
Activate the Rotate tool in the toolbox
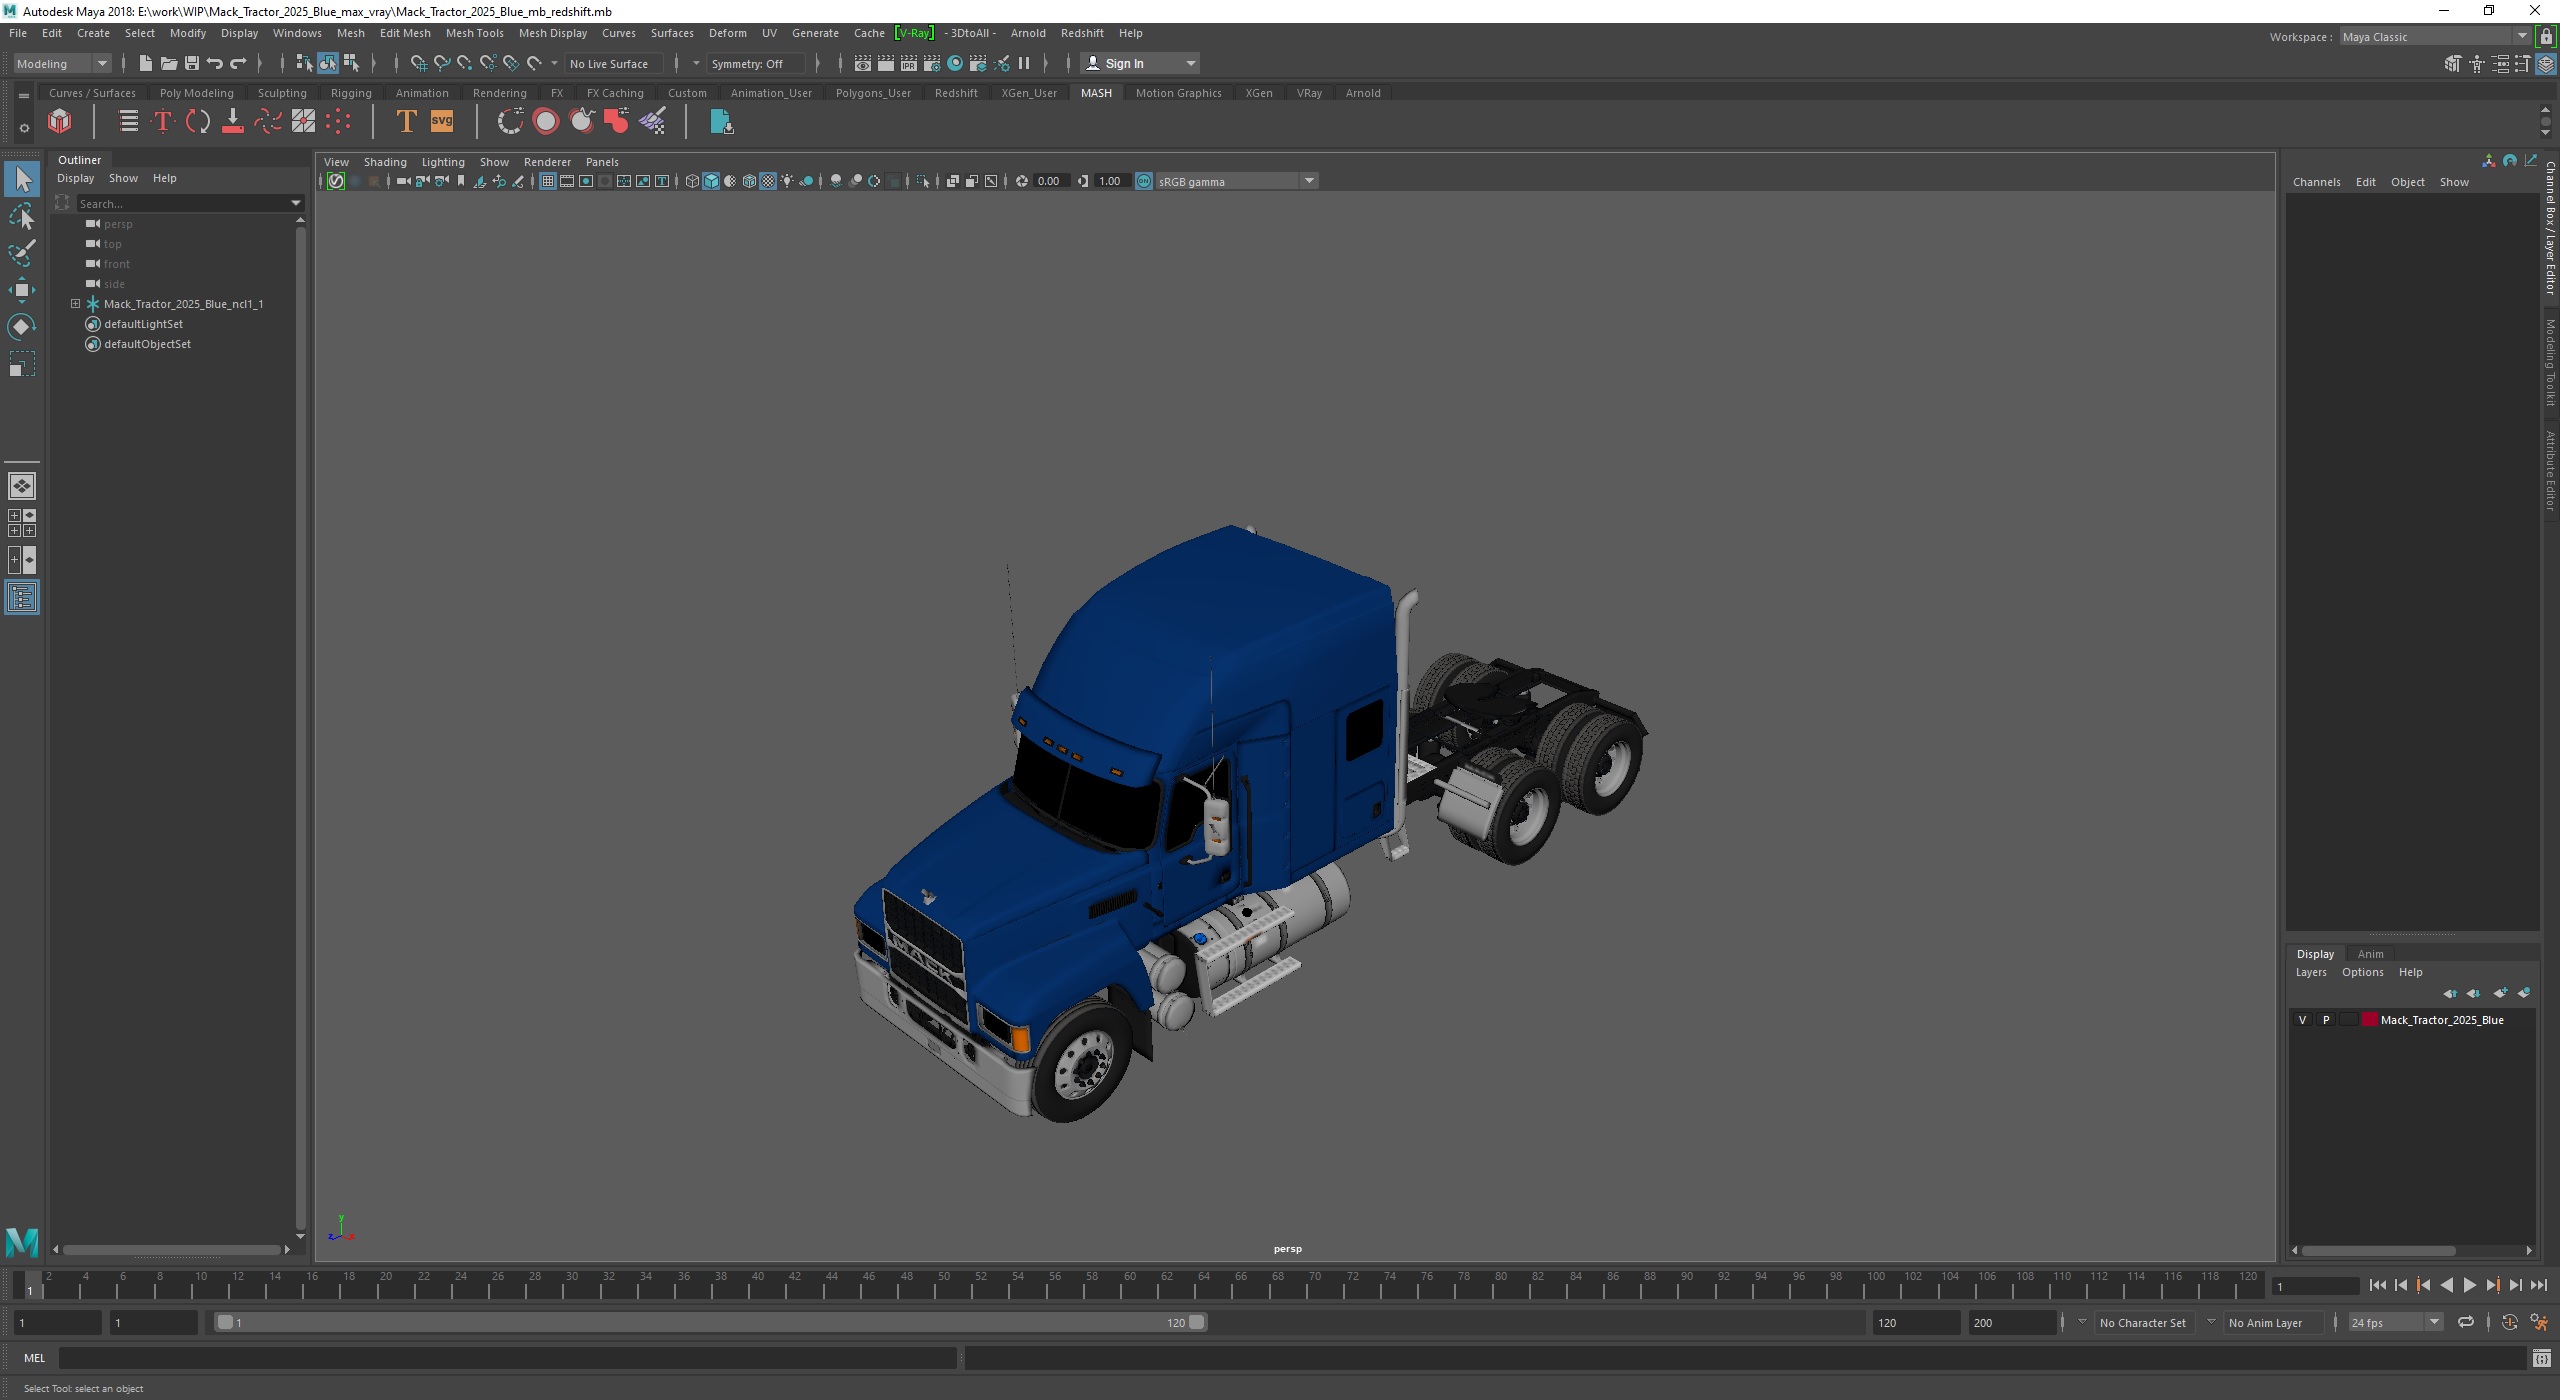(x=22, y=327)
